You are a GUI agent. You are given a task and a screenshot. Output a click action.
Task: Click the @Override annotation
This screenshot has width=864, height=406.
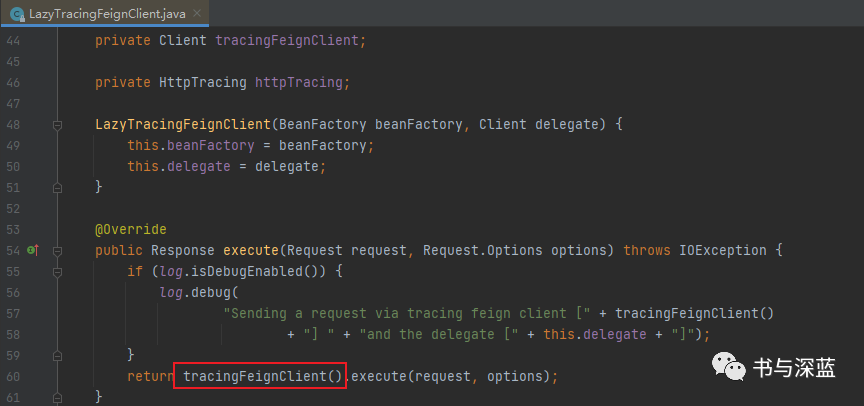[131, 230]
